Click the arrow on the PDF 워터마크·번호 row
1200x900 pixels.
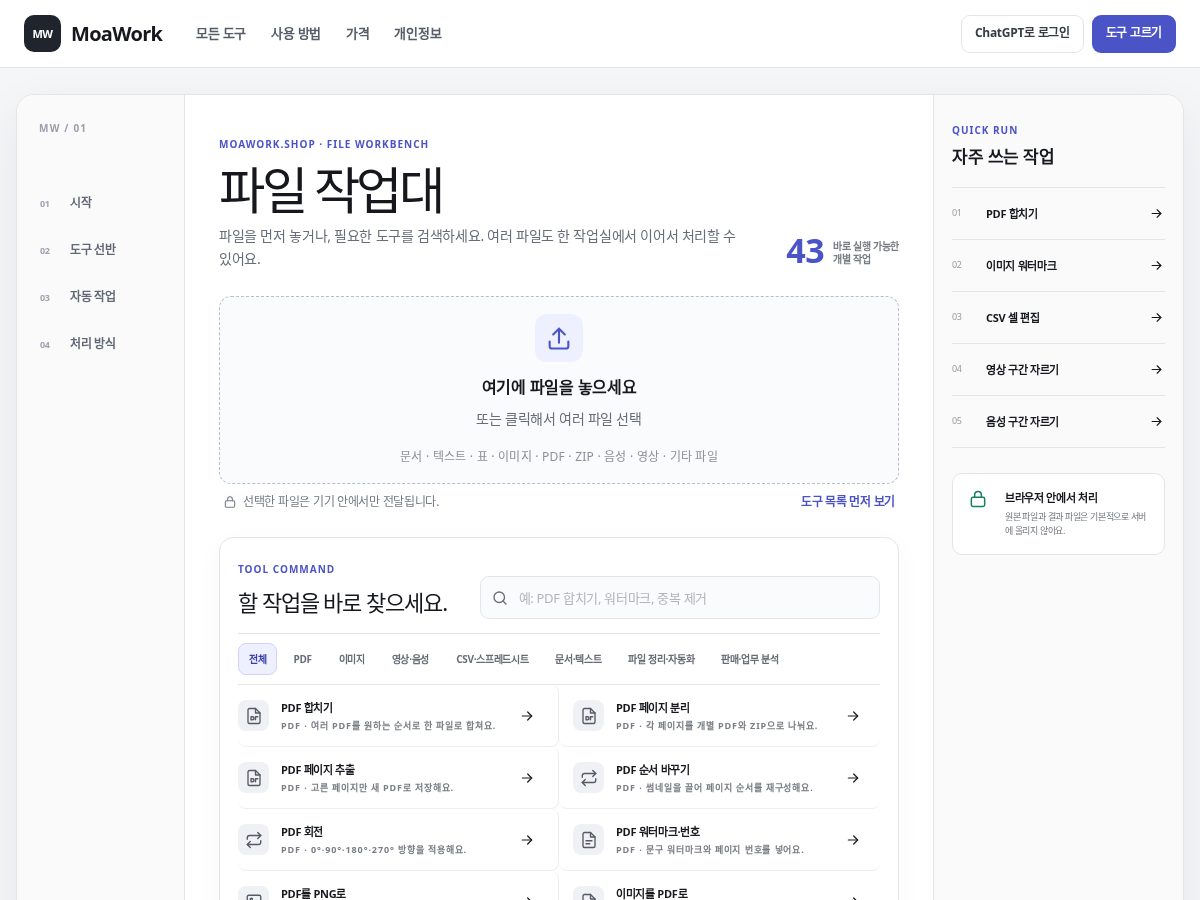(853, 840)
